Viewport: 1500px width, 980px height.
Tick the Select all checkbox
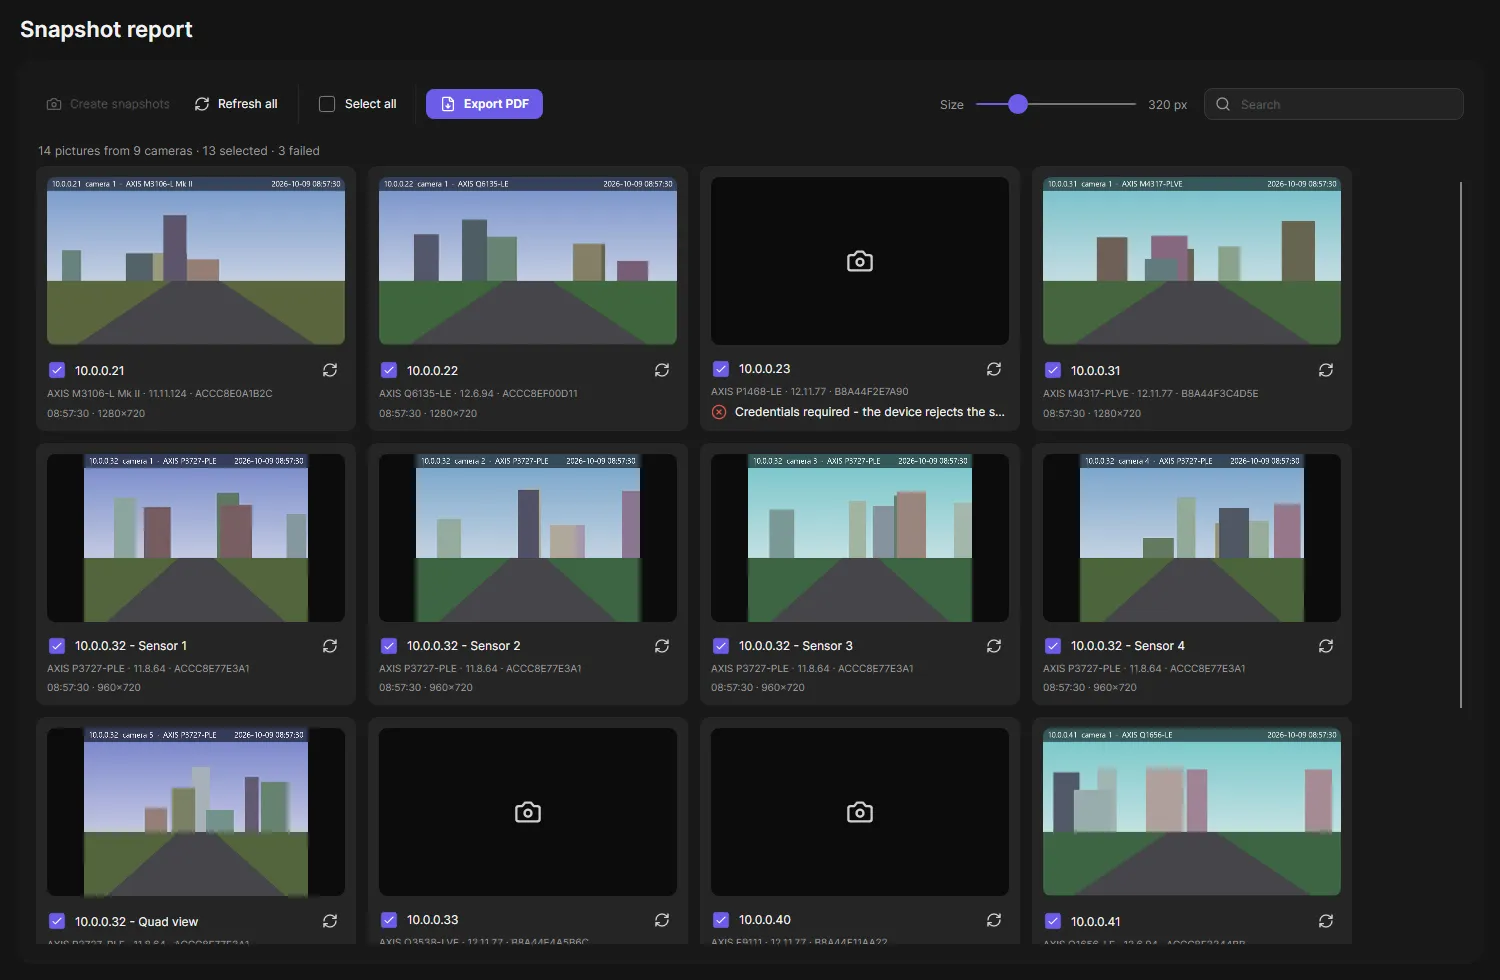tap(327, 104)
